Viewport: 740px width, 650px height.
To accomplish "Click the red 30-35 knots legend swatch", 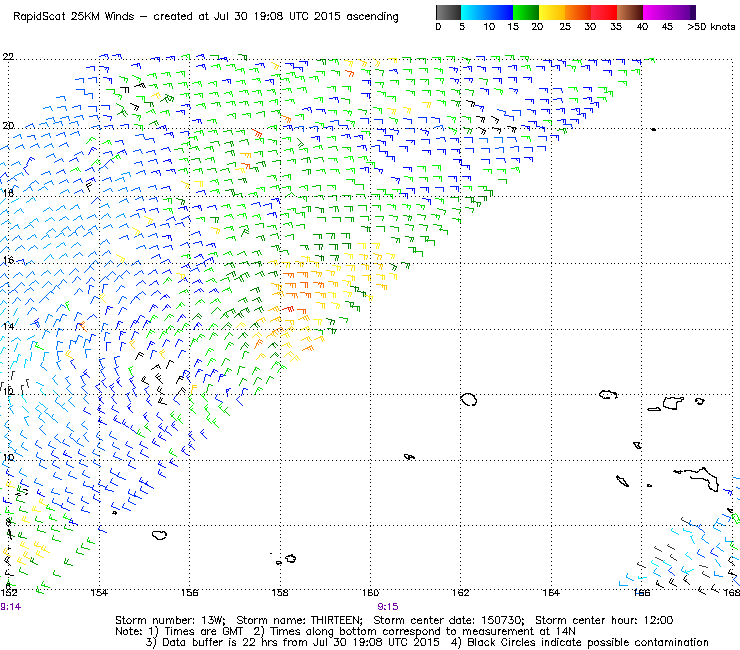I will pyautogui.click(x=604, y=12).
